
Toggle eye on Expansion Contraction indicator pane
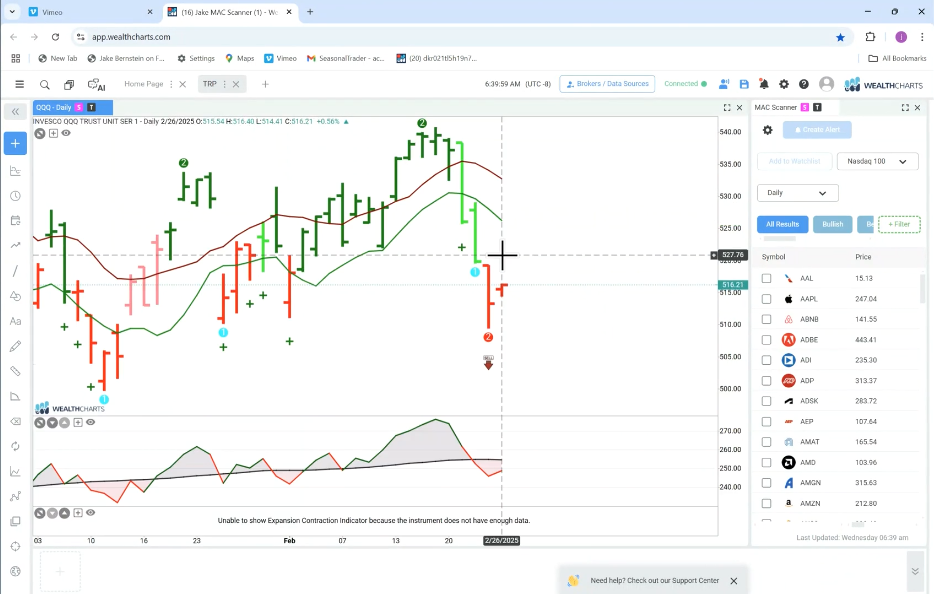click(91, 513)
